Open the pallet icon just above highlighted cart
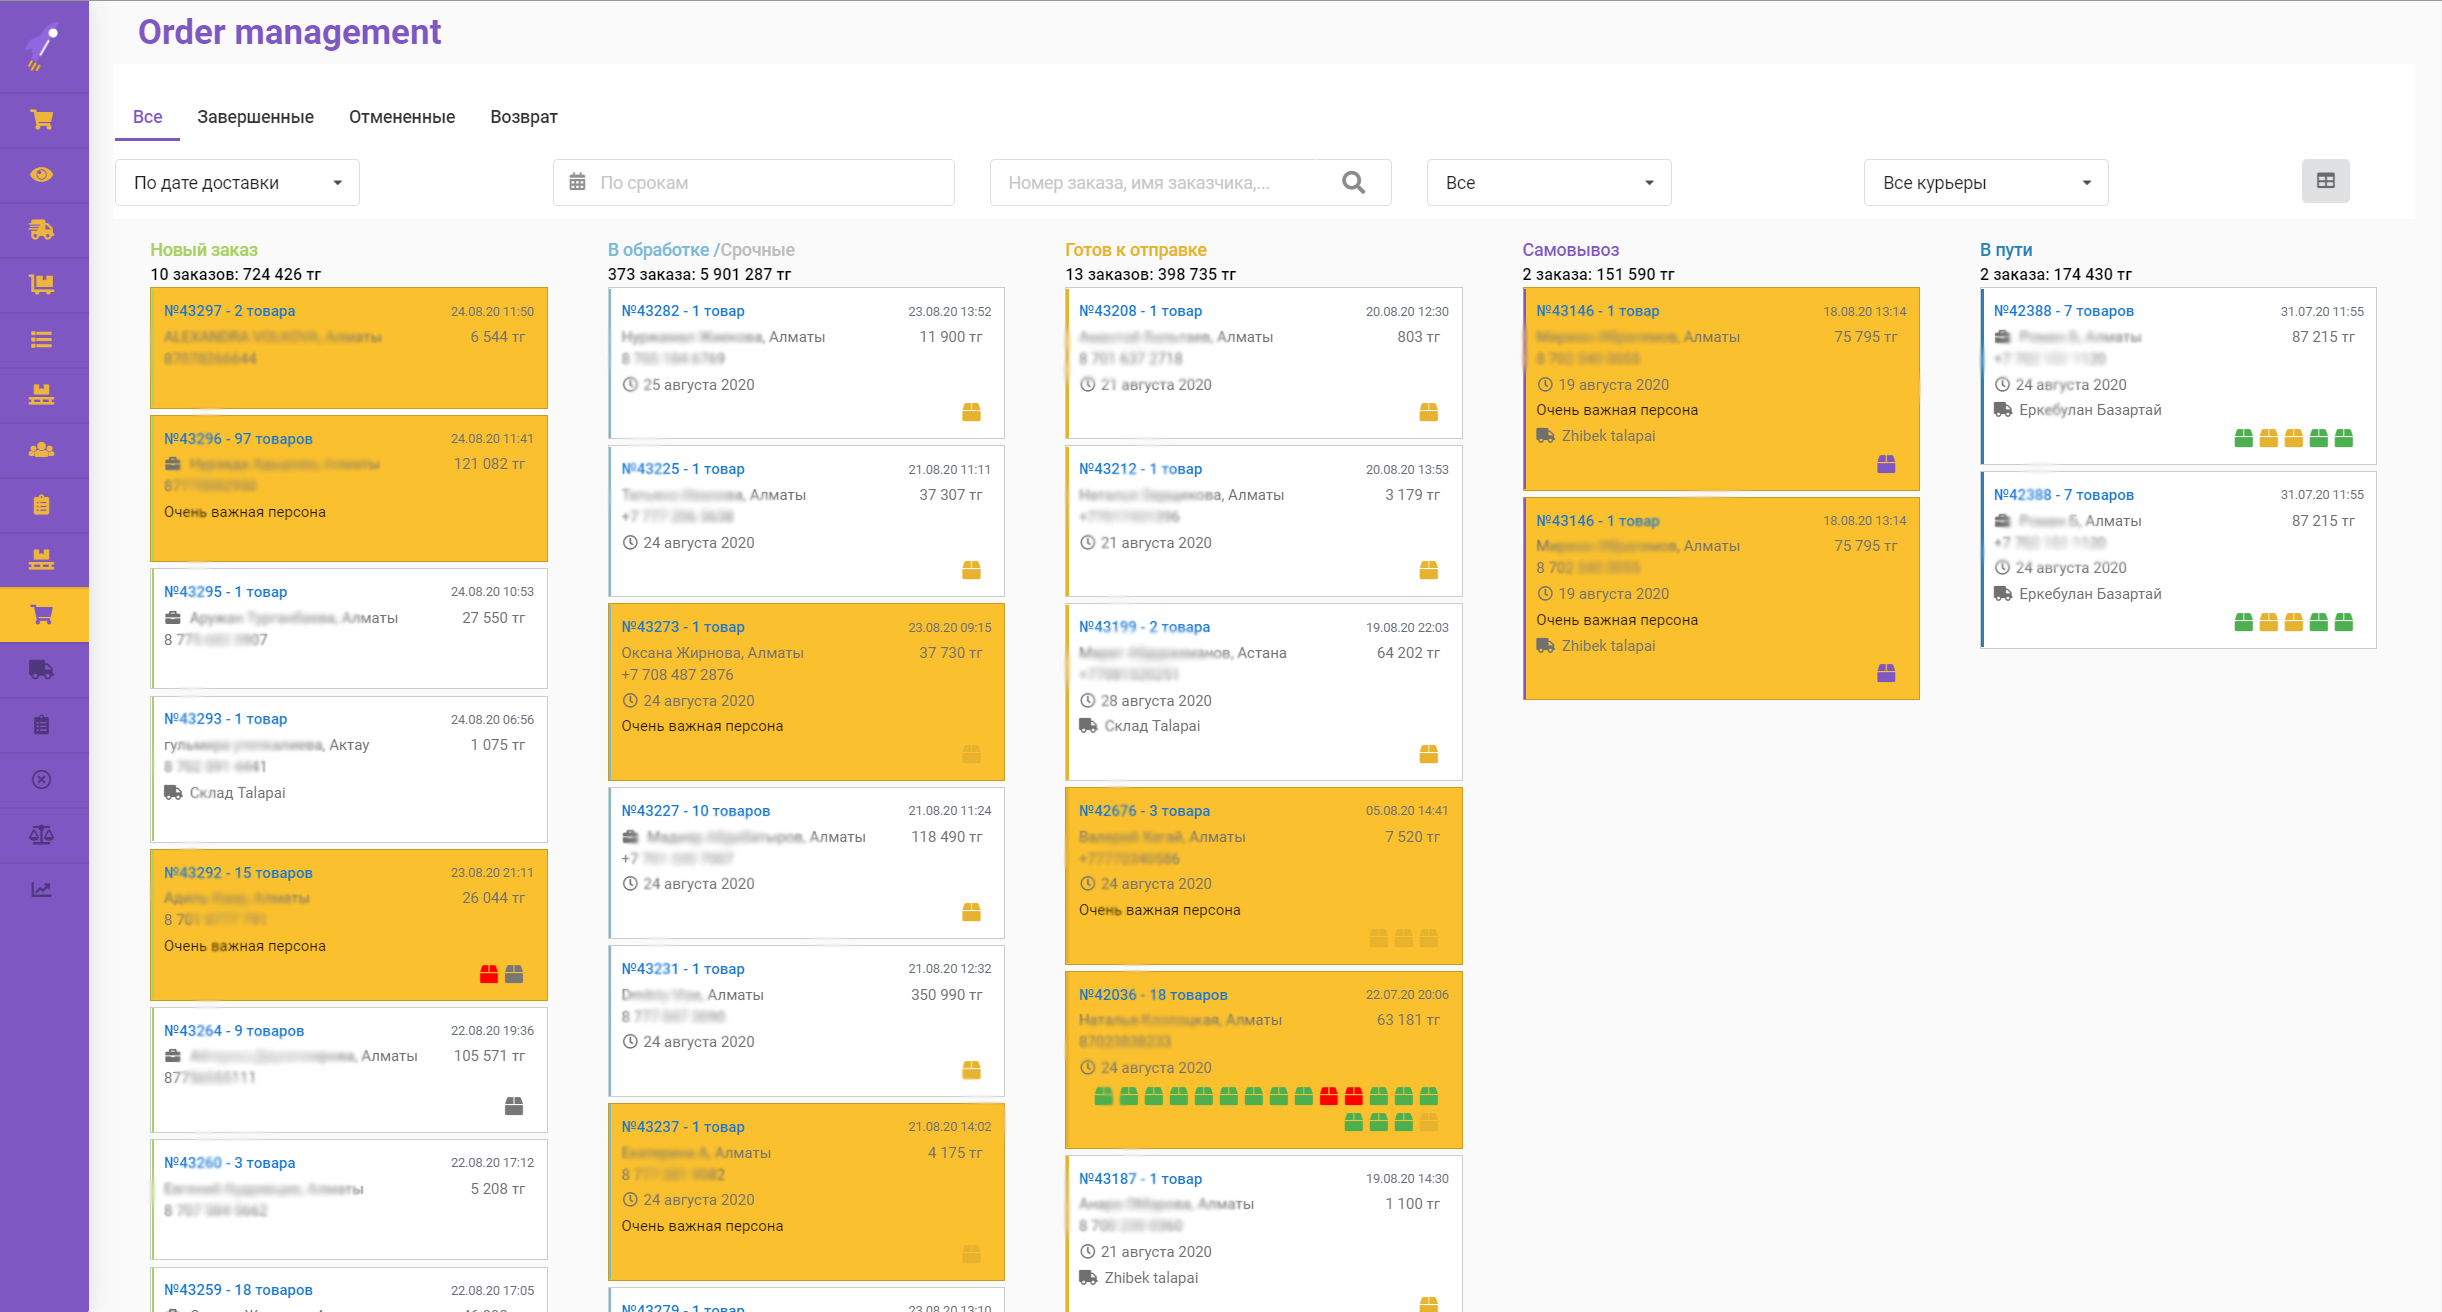The image size is (2442, 1312). pos(42,560)
